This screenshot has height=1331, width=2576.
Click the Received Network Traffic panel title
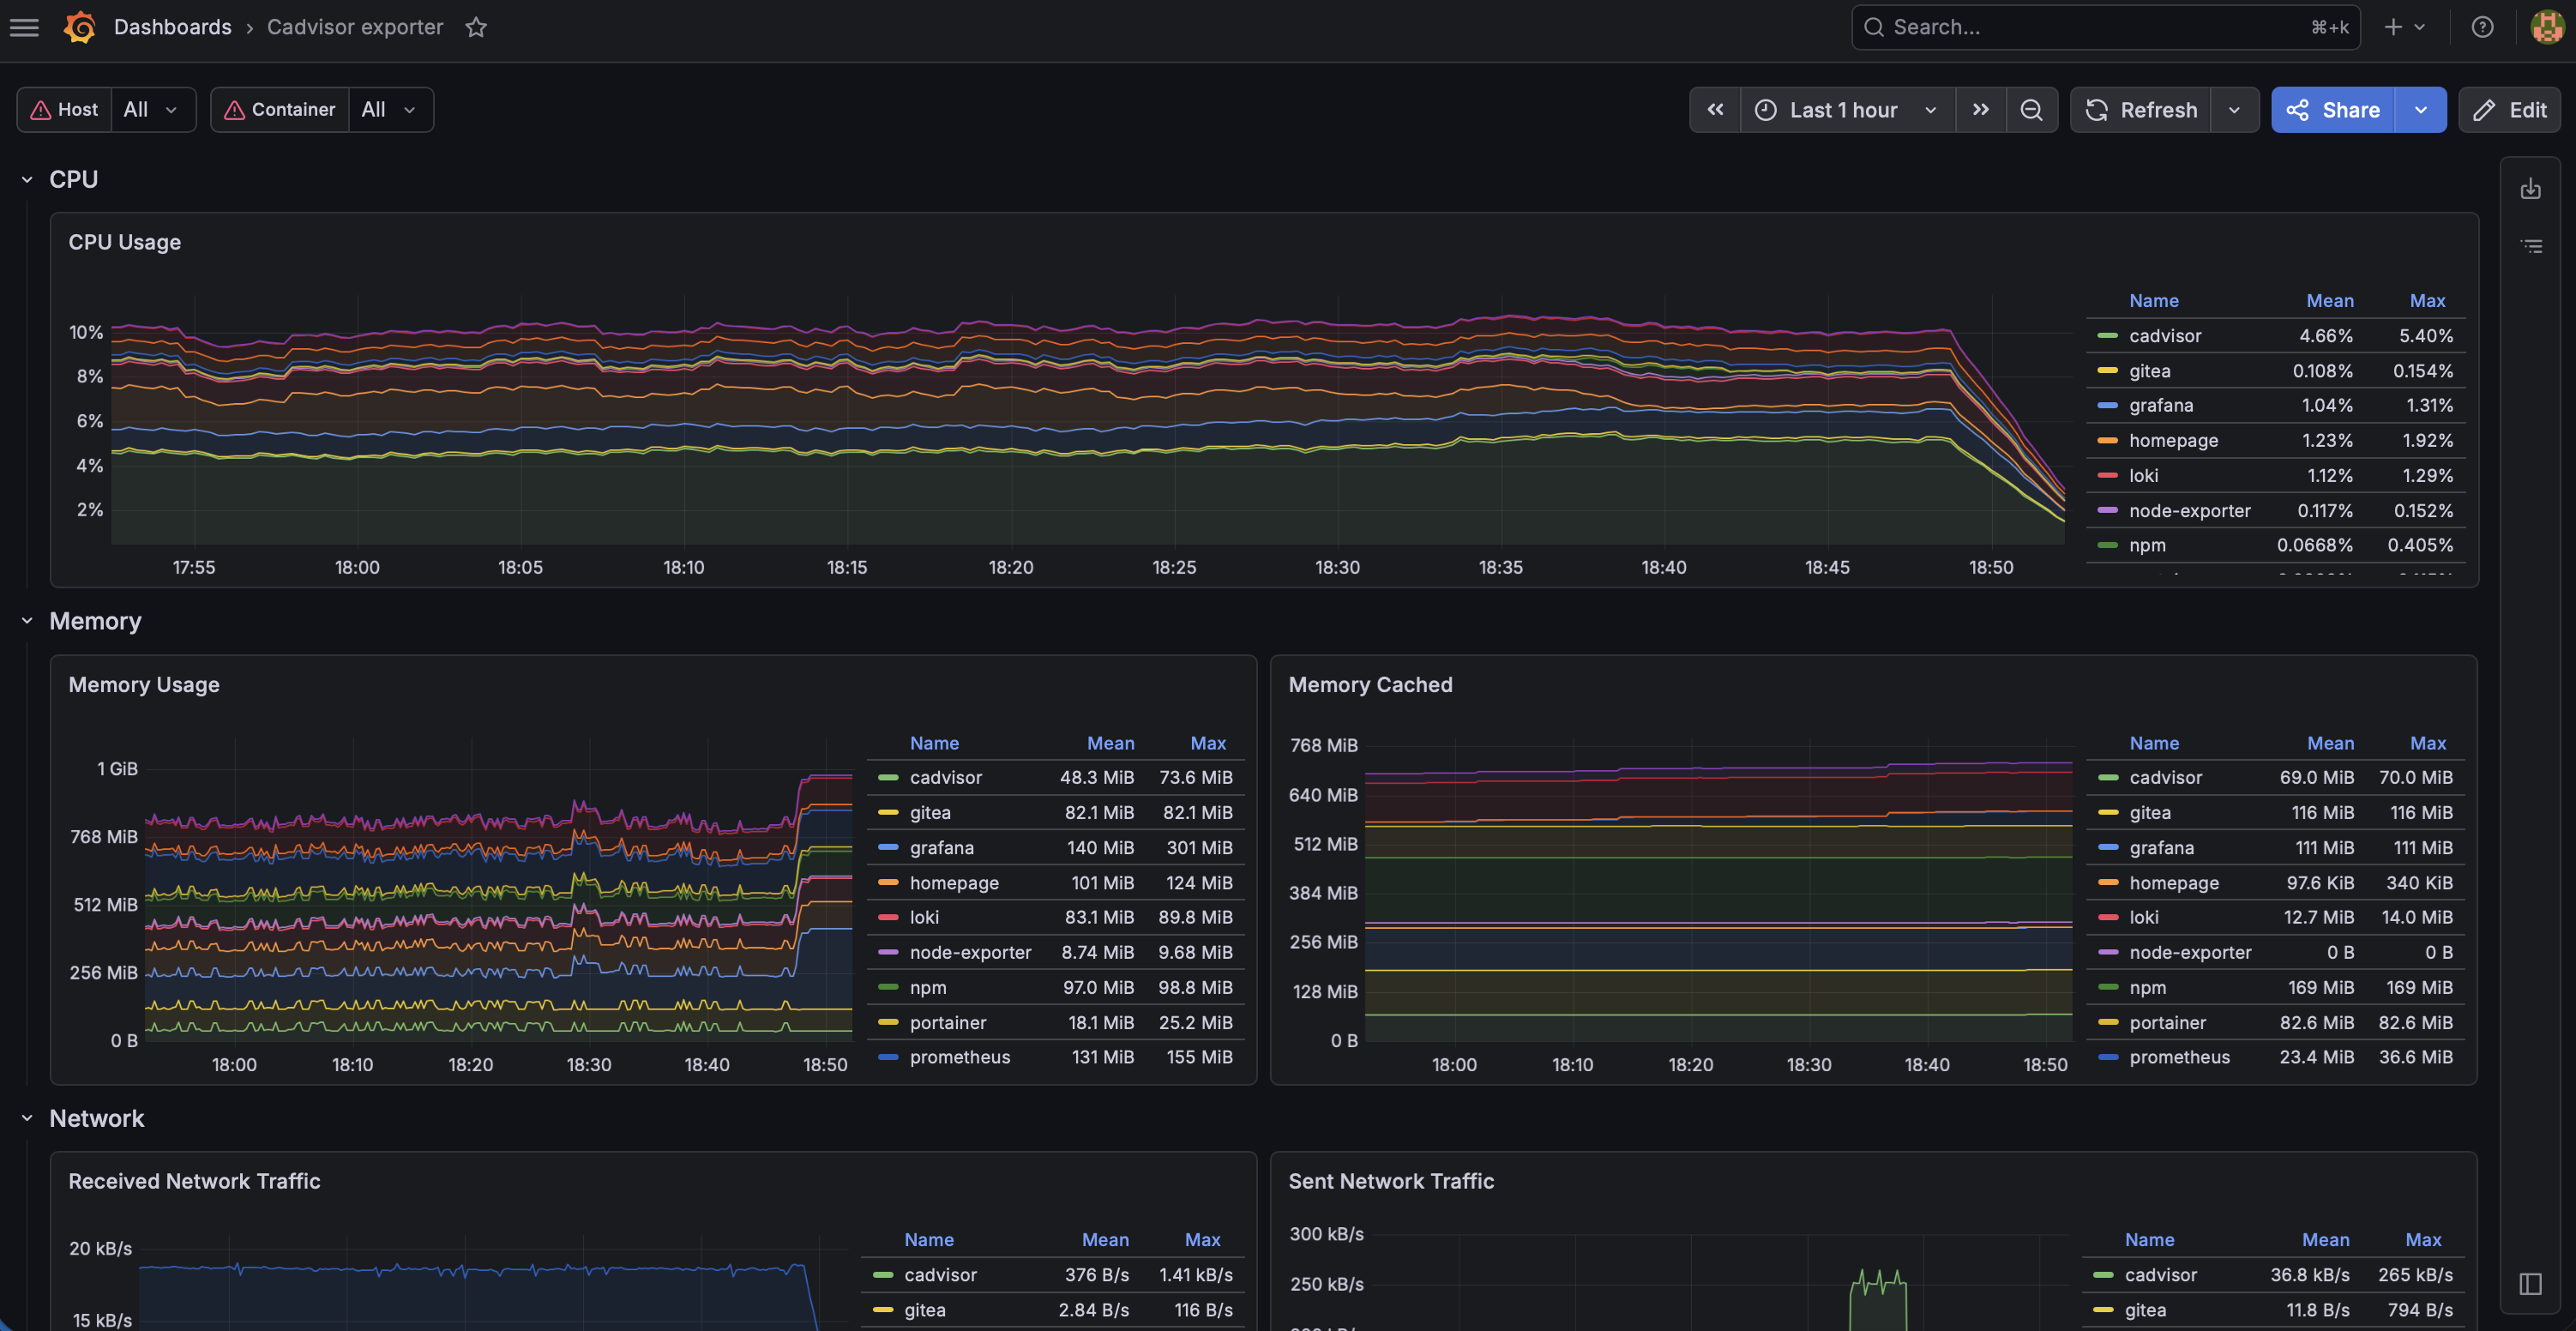tap(194, 1181)
